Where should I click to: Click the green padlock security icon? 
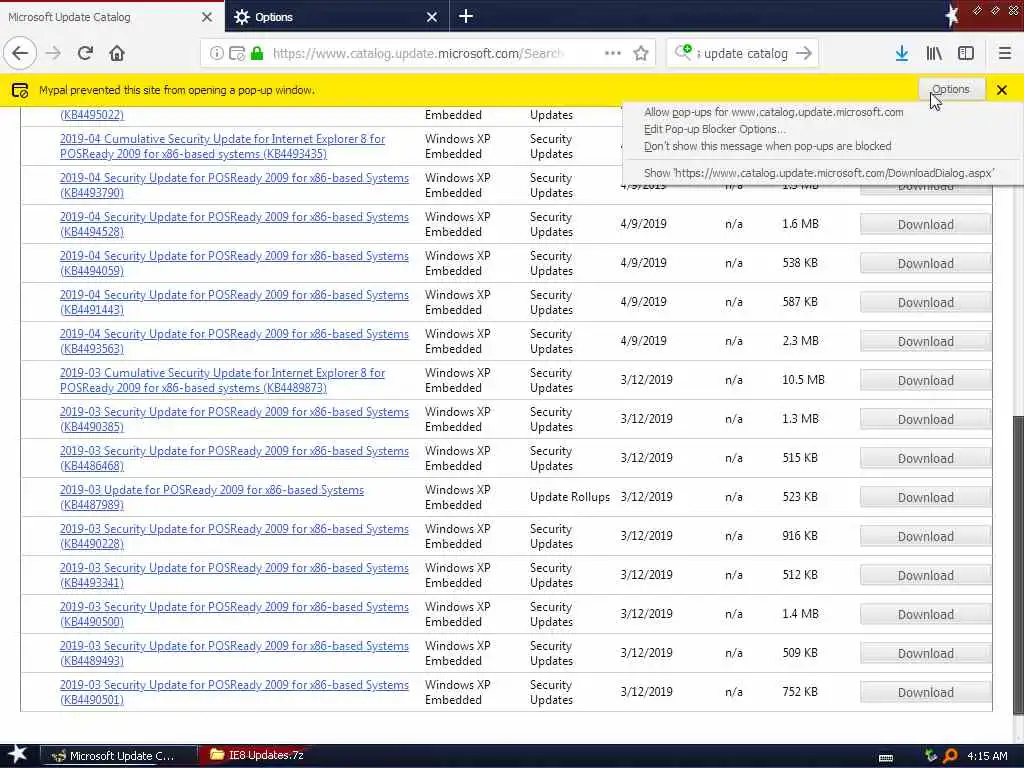[x=257, y=53]
